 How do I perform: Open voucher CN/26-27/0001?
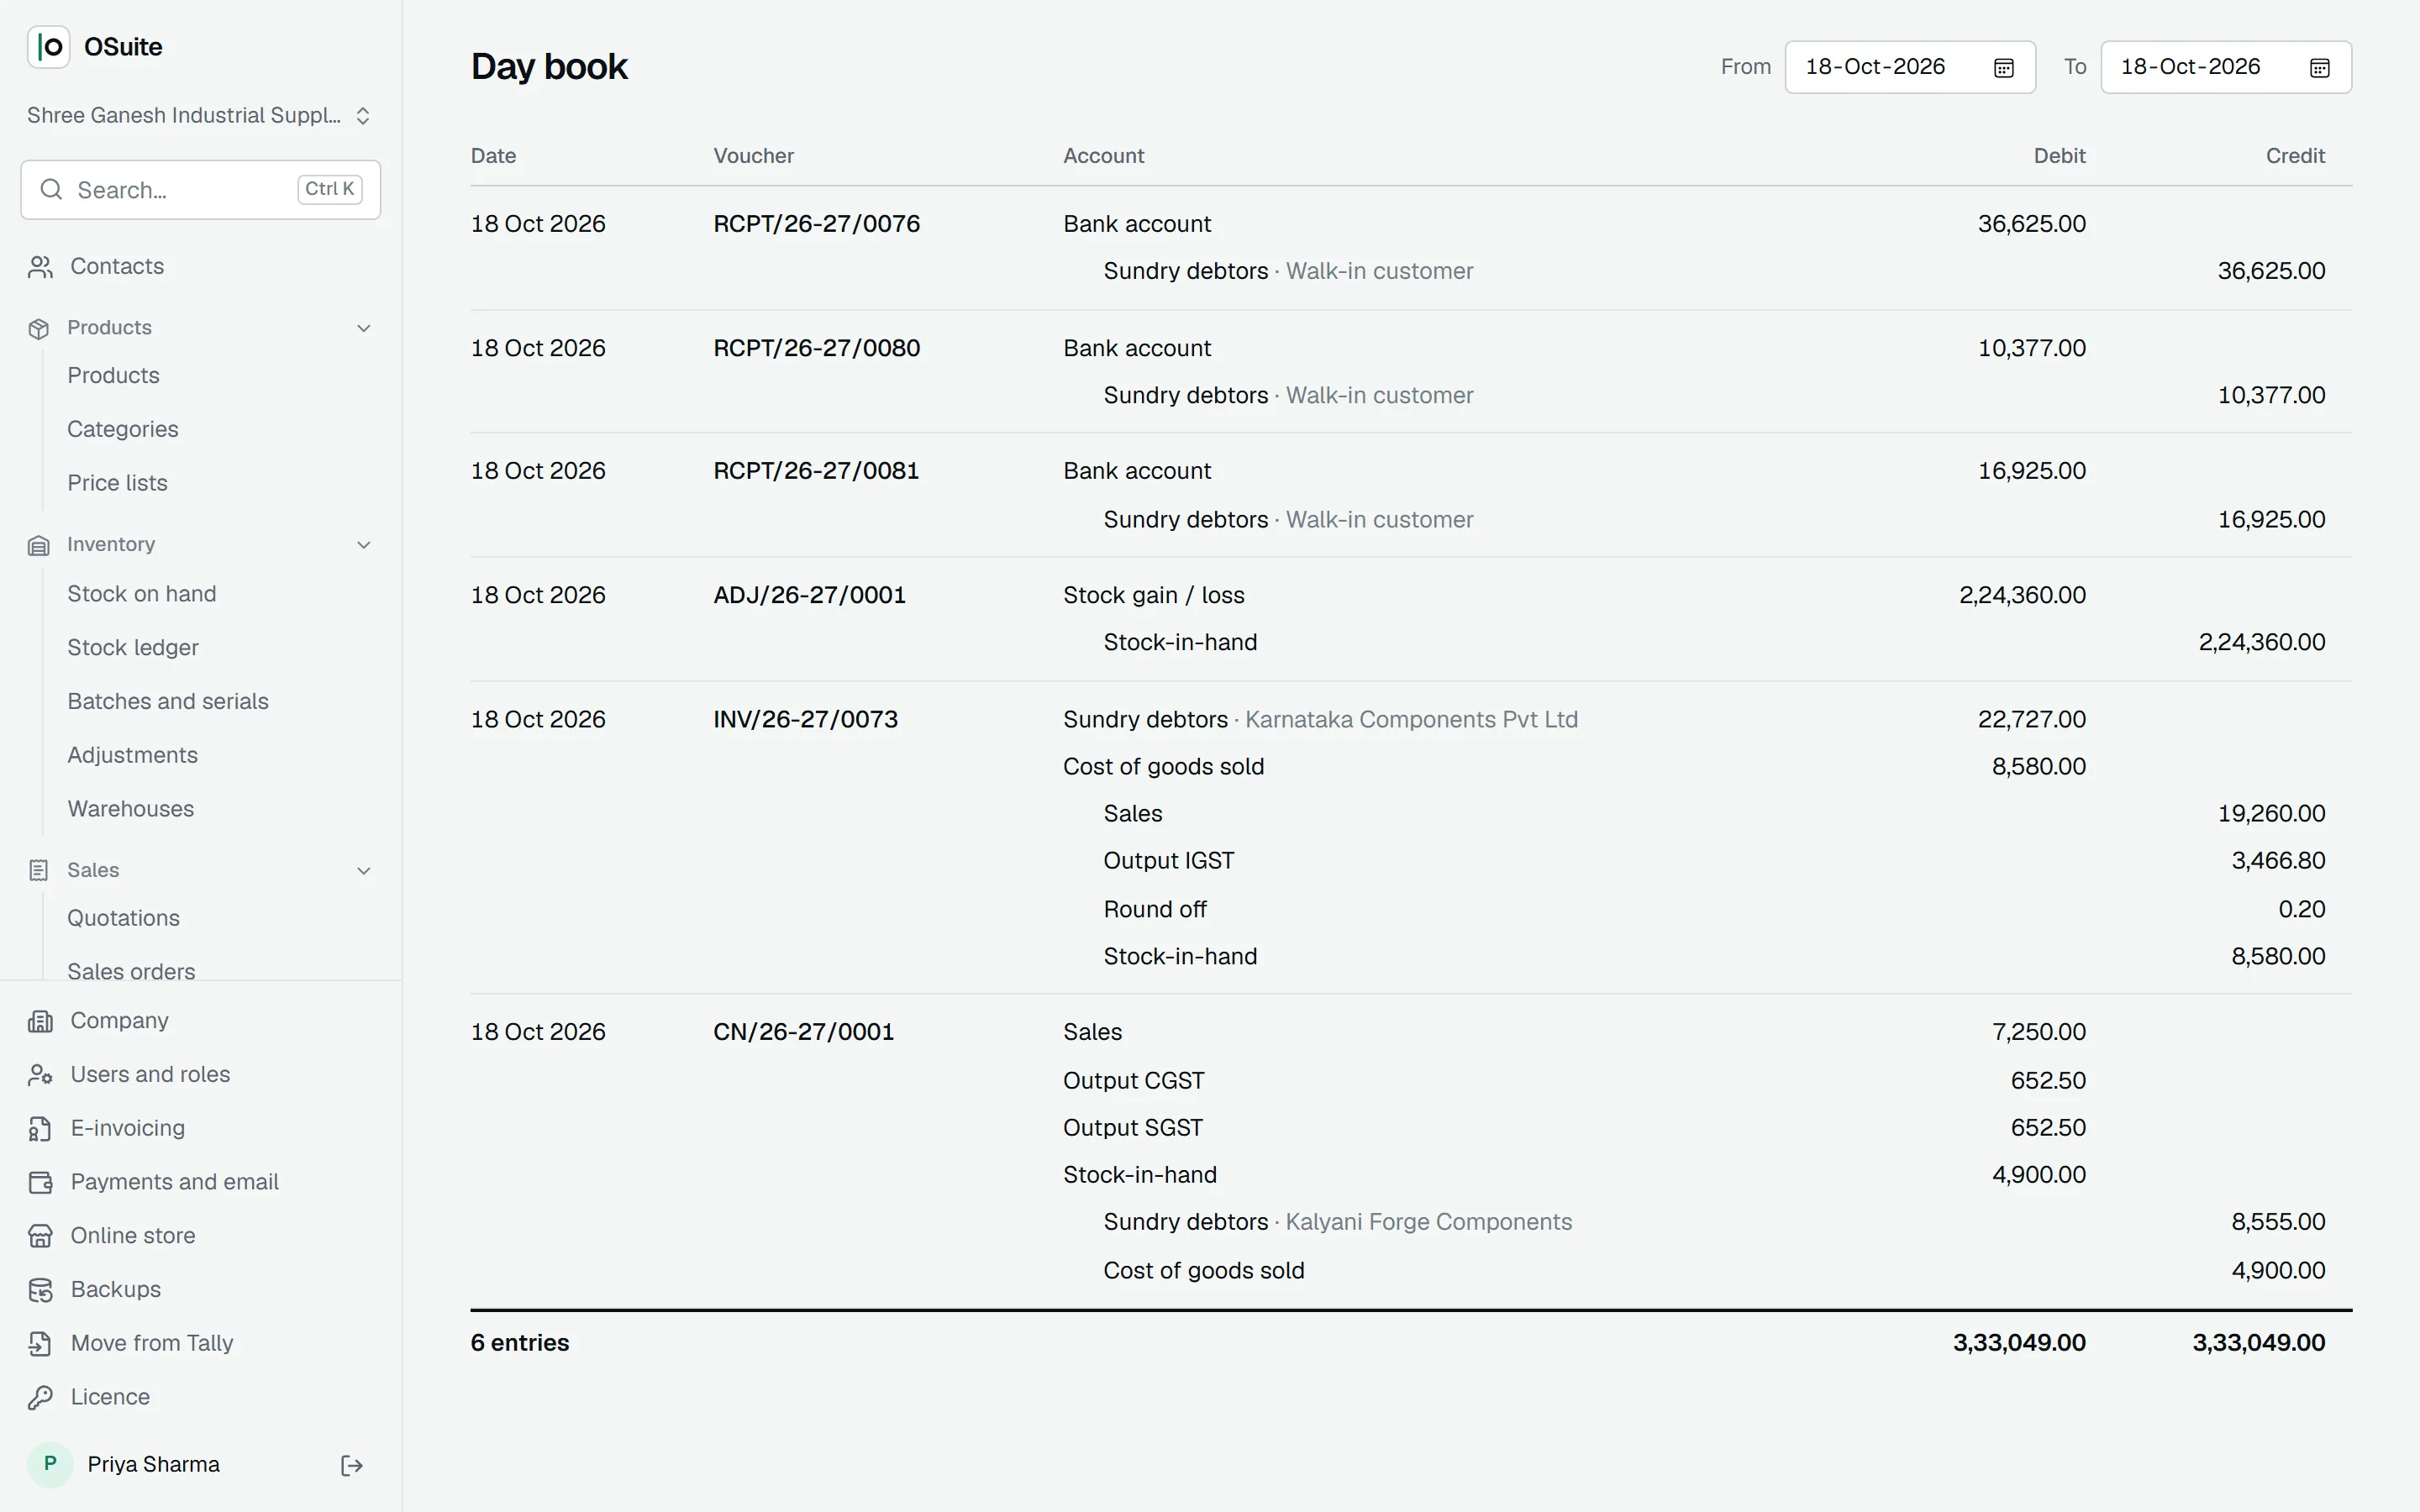(x=803, y=1032)
